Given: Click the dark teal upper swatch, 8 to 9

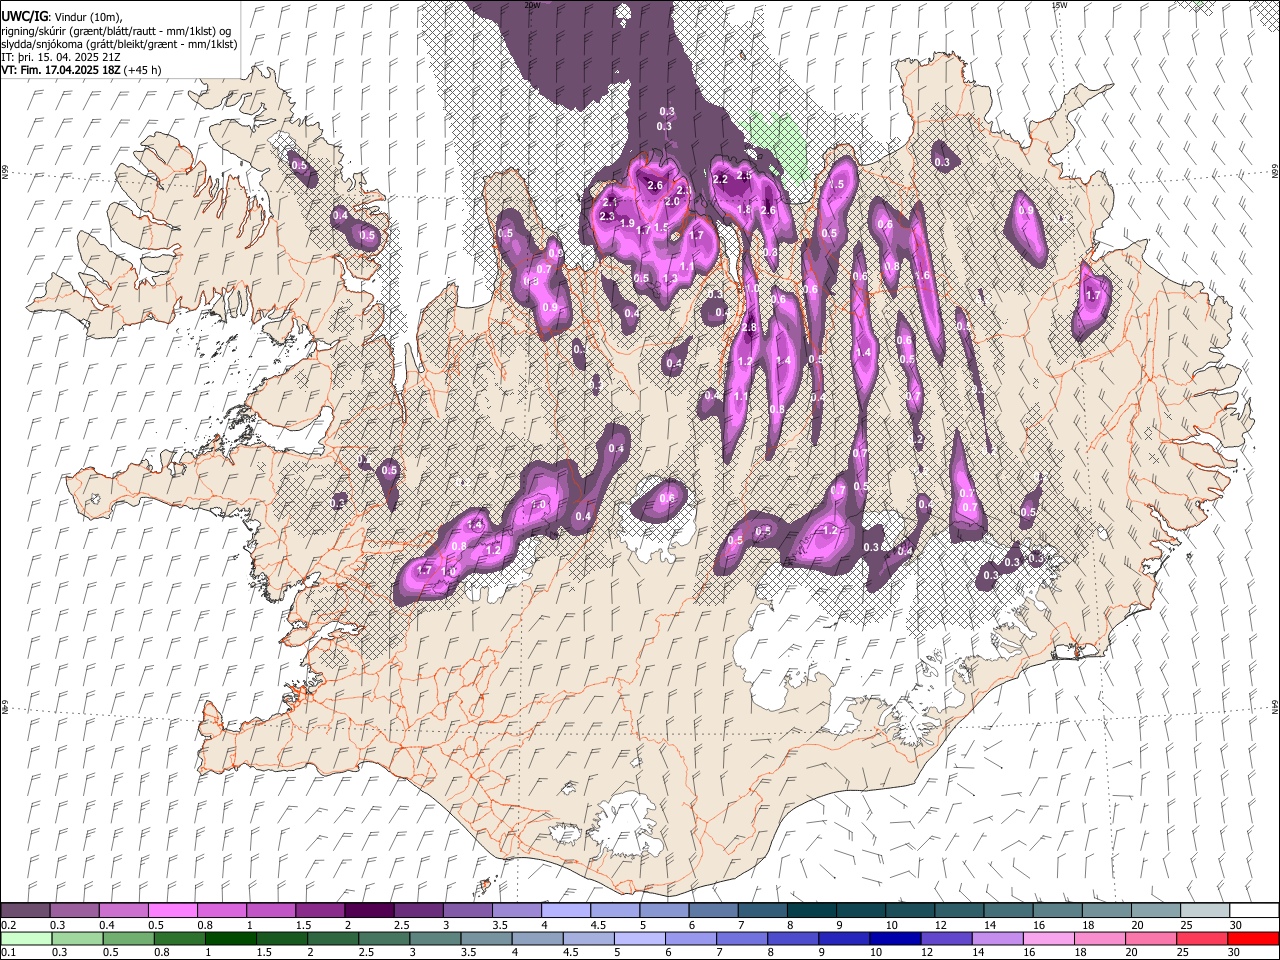Looking at the screenshot, I should 812,911.
